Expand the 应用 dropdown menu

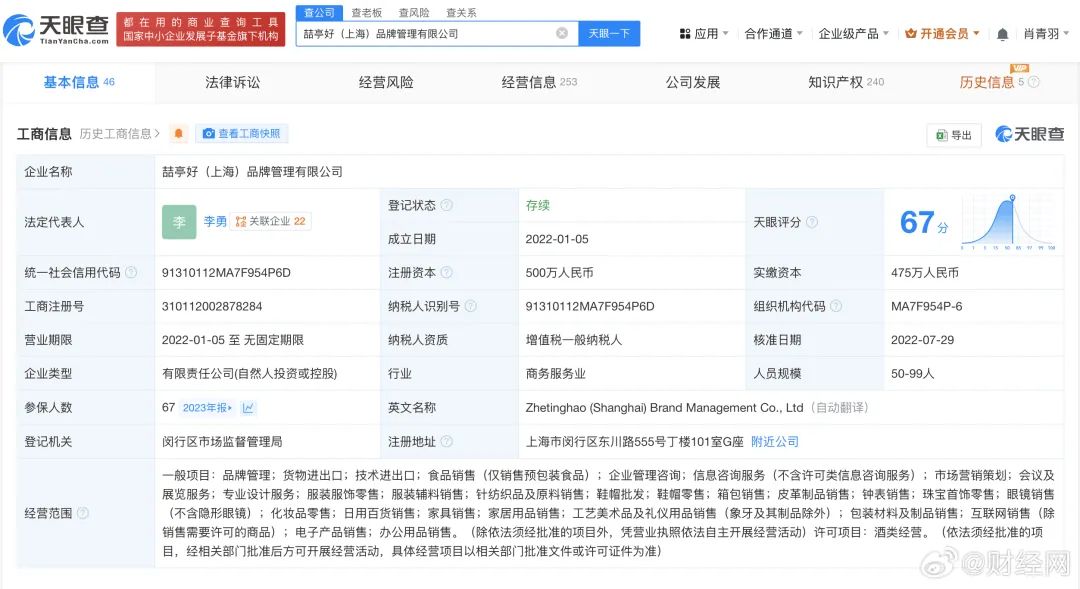704,34
